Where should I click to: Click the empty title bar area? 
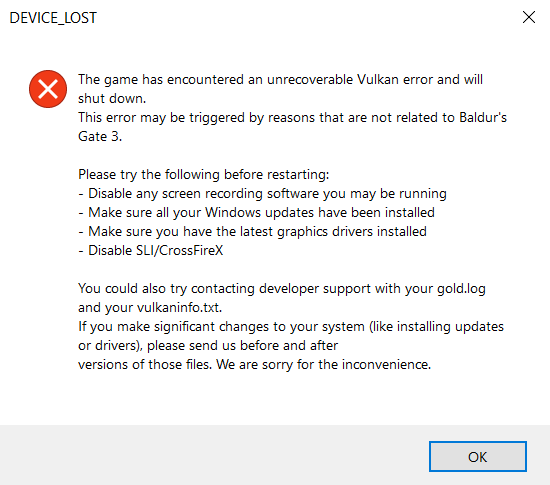(305, 17)
